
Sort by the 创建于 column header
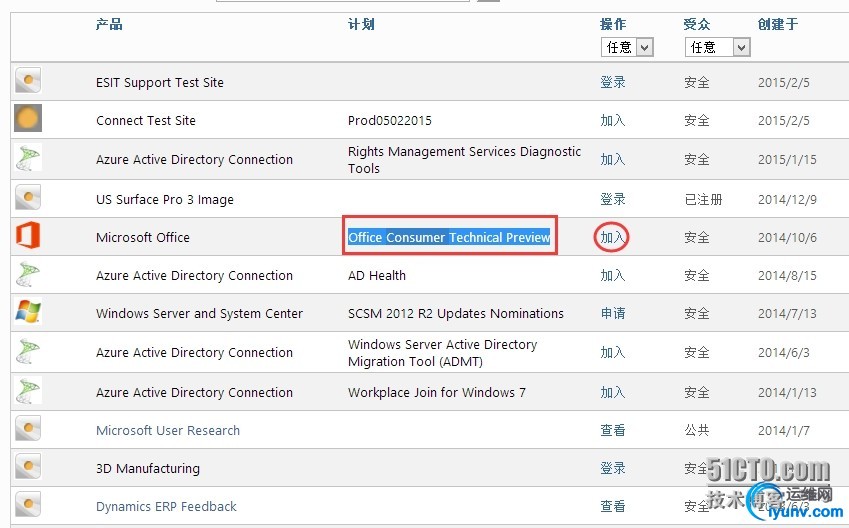point(777,24)
